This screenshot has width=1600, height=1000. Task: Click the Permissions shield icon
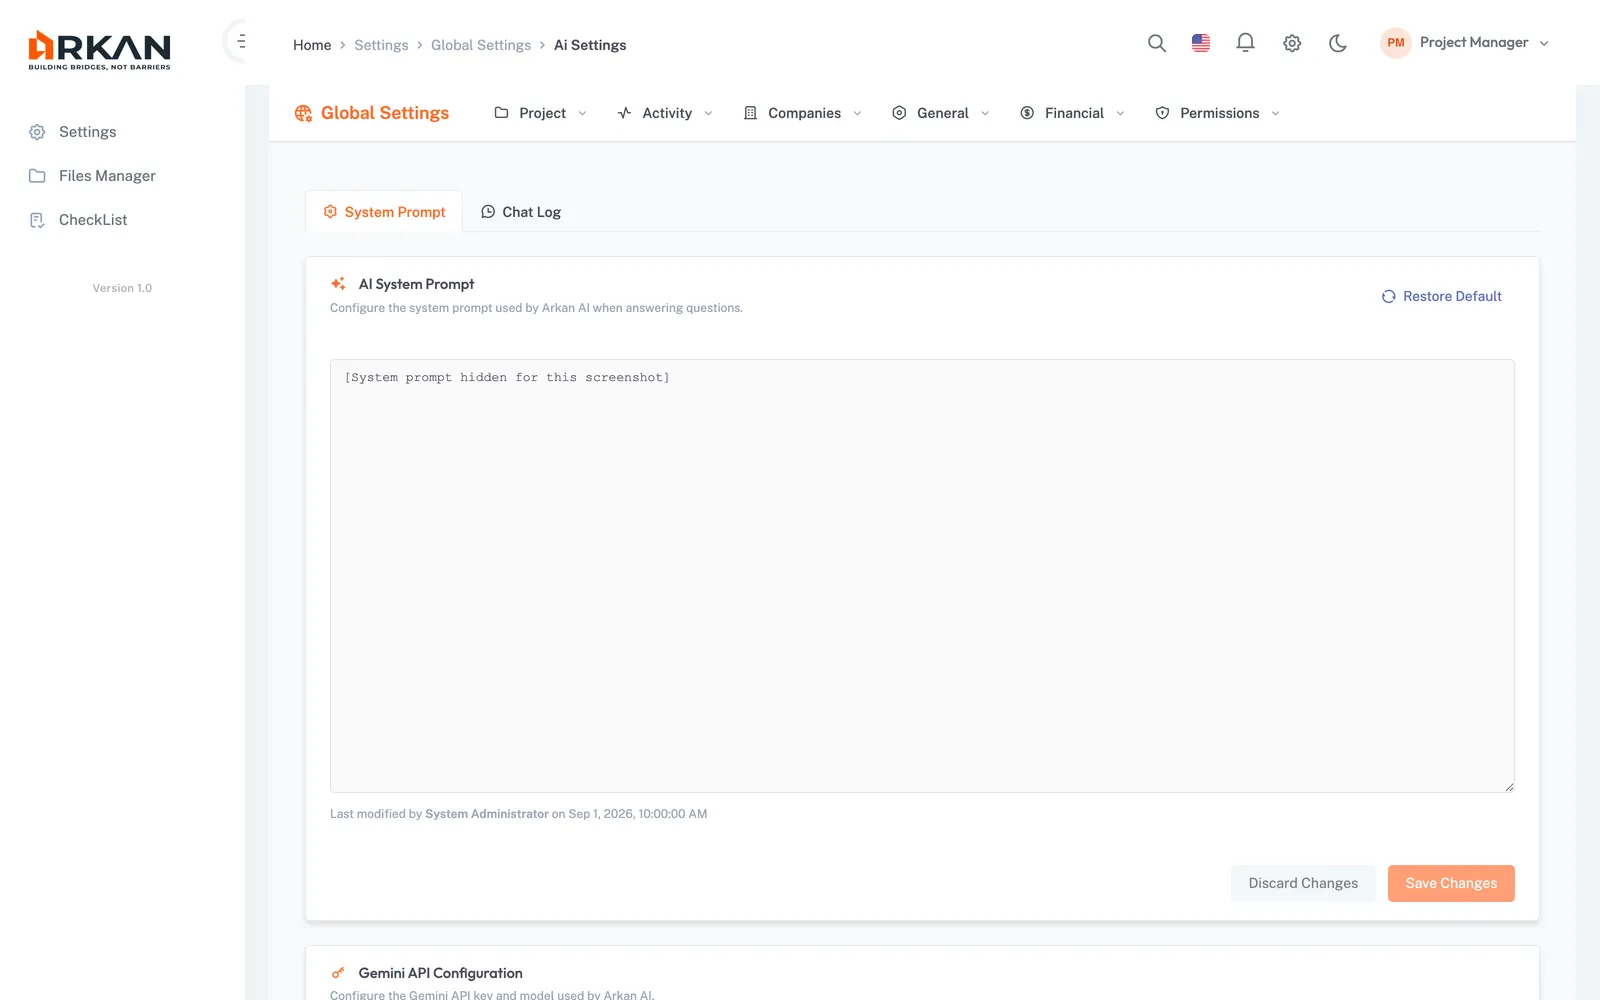pos(1162,113)
